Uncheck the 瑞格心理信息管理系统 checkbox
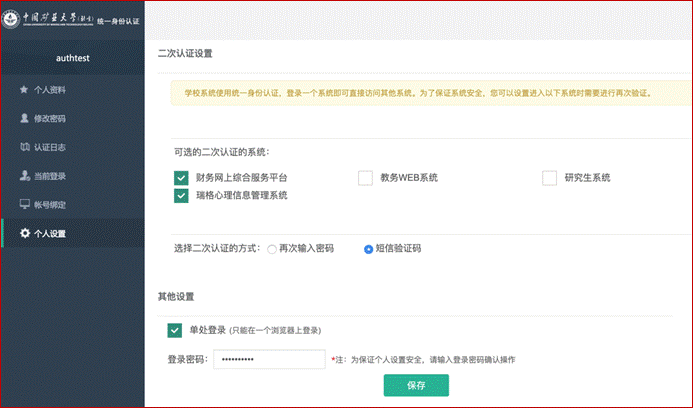Screen dimensions: 693x408 pyautogui.click(x=181, y=196)
